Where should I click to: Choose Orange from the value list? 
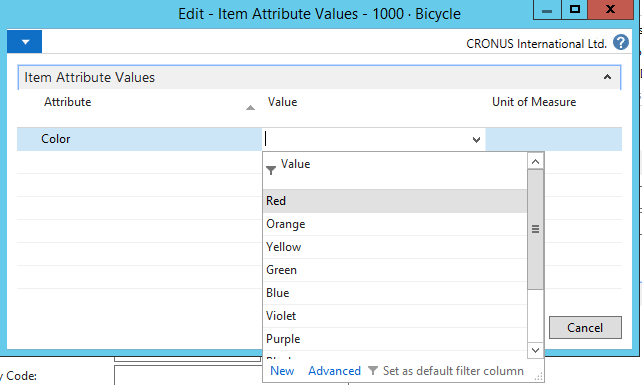coord(395,224)
